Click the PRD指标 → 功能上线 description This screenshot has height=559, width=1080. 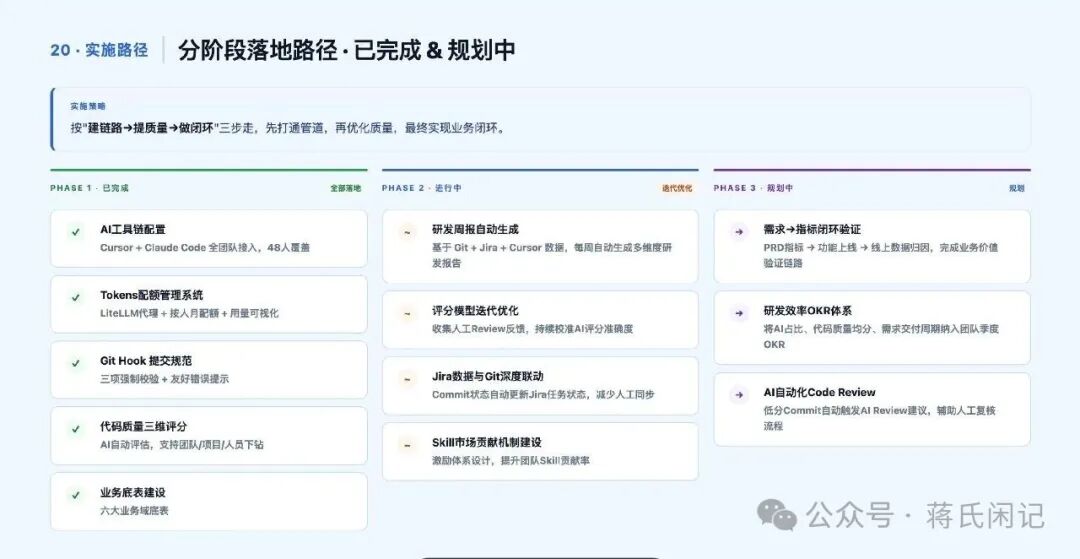tap(881, 255)
